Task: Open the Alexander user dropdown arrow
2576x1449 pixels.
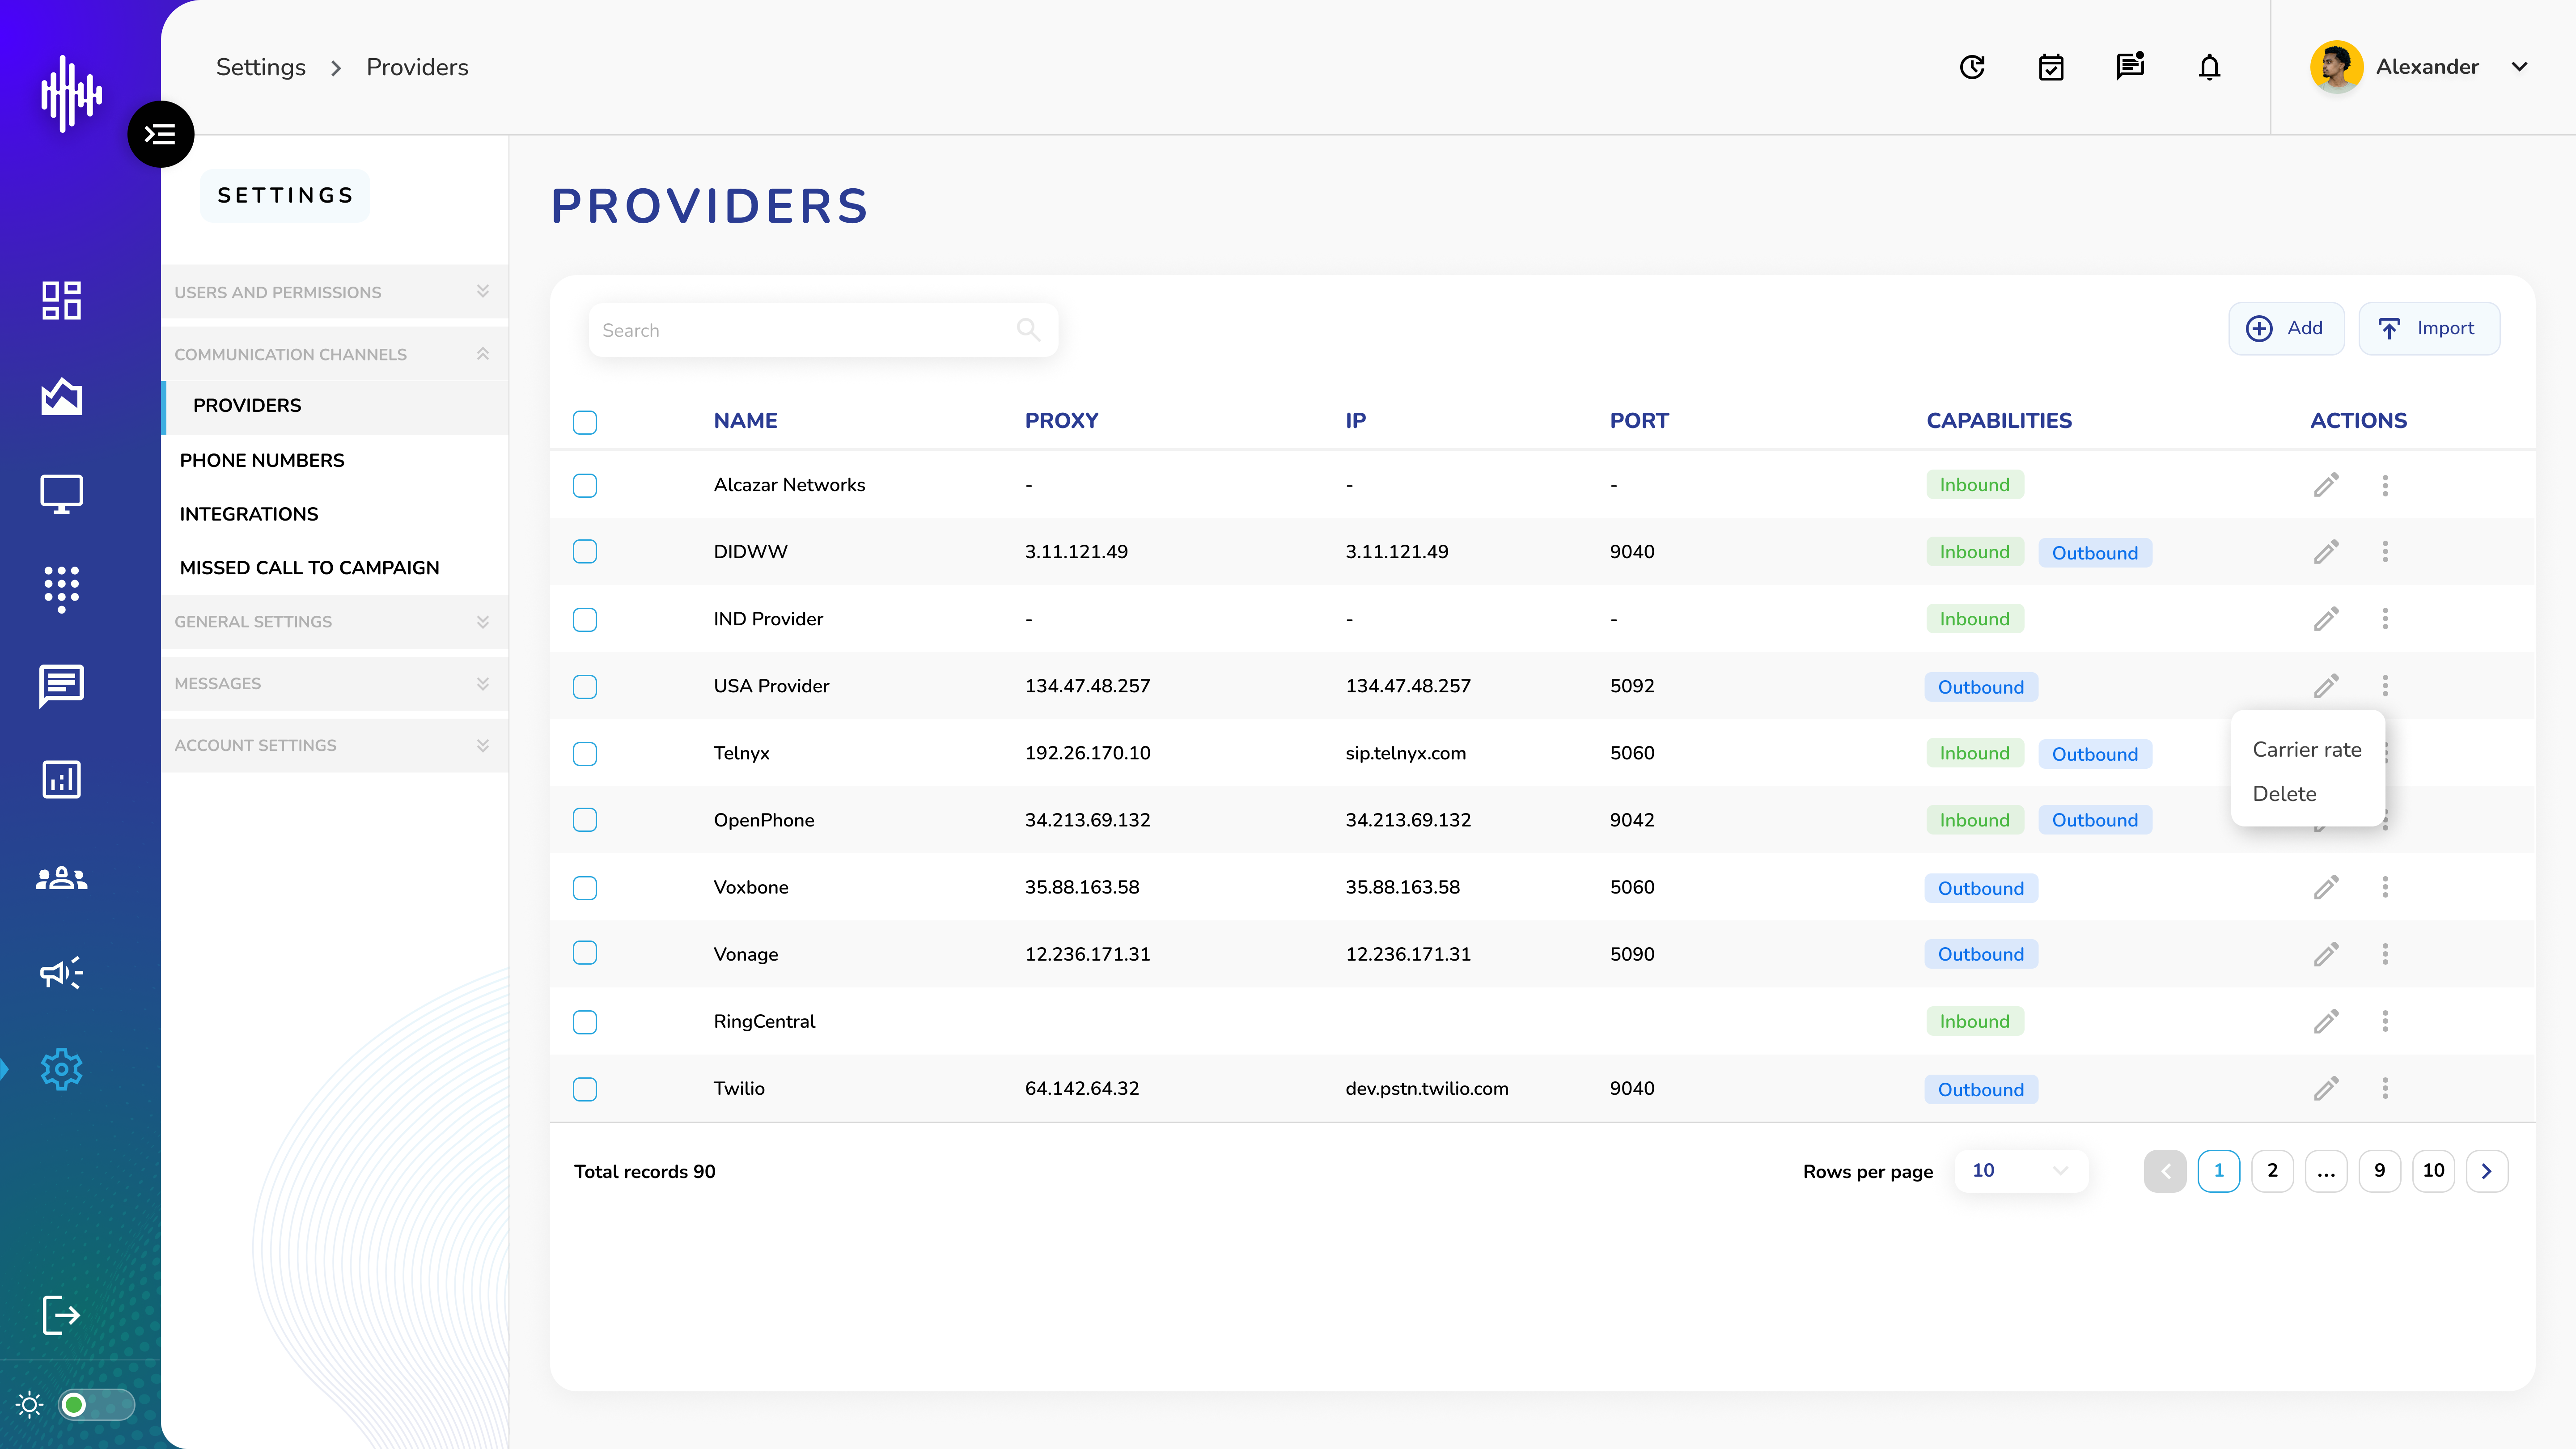Action: (x=2519, y=67)
